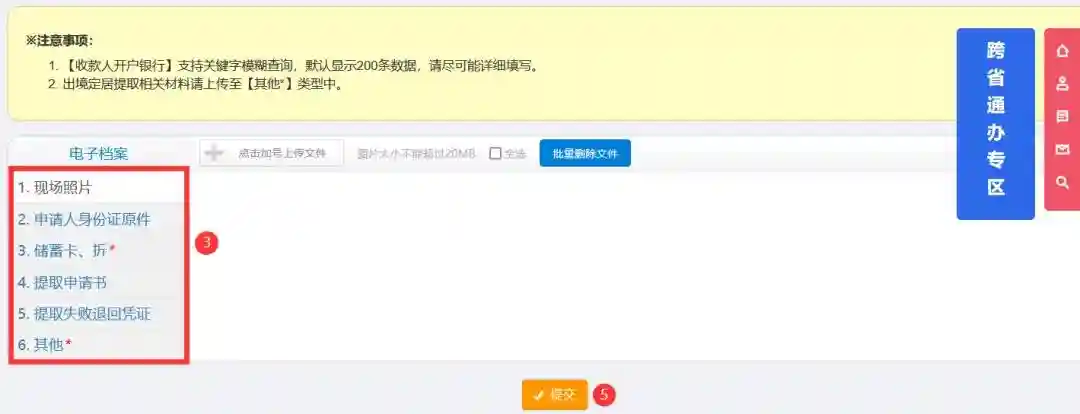Click the empty file preview area
1080x414 pixels.
(x=634, y=265)
